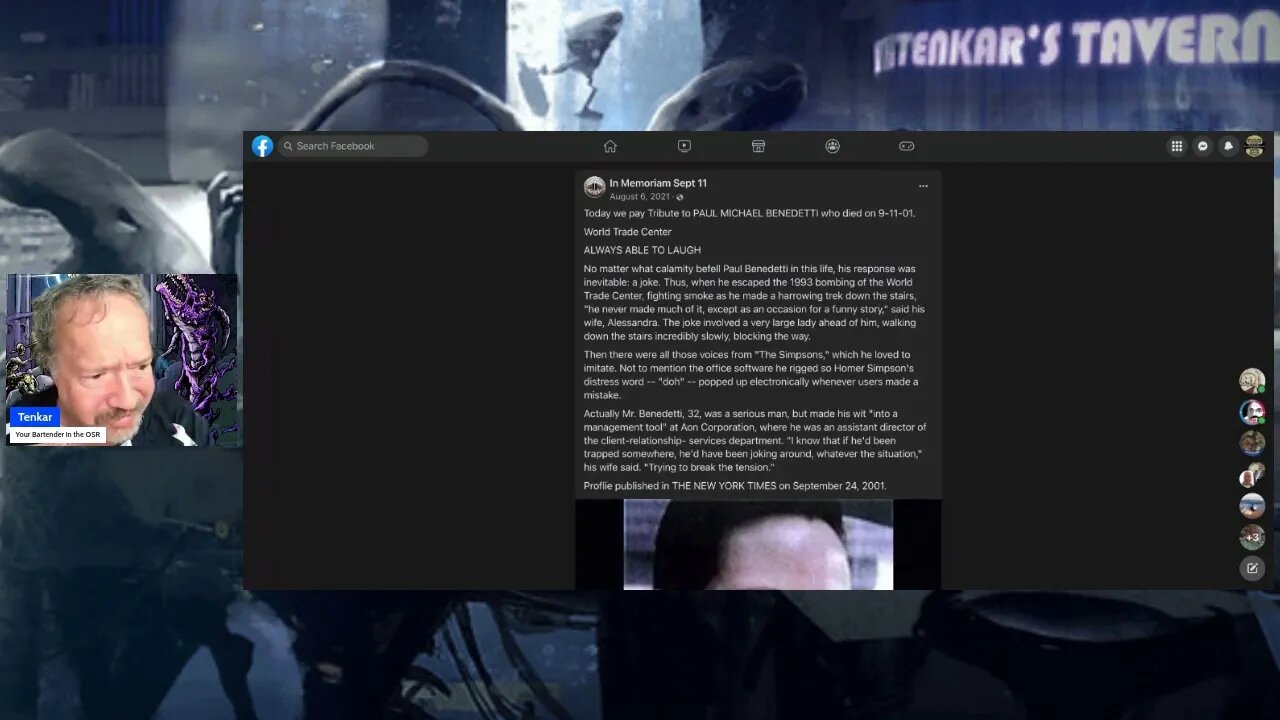Viewport: 1280px width, 720px height.
Task: Expand the +3 more chat contacts
Action: click(x=1252, y=538)
